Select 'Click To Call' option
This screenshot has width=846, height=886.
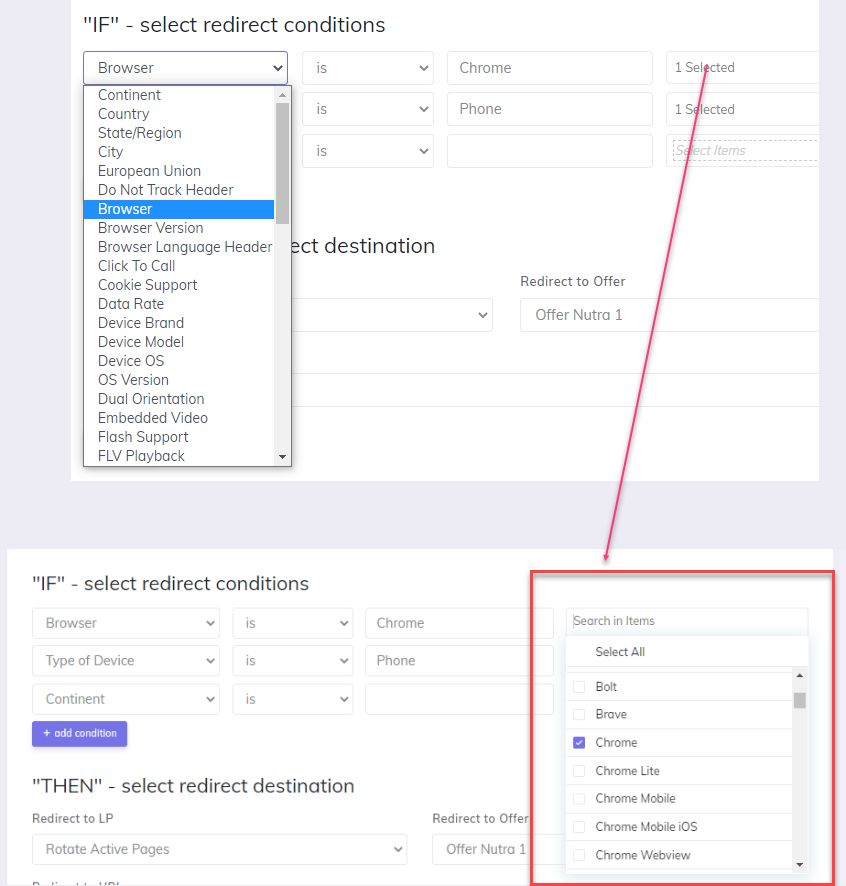pyautogui.click(x=136, y=266)
